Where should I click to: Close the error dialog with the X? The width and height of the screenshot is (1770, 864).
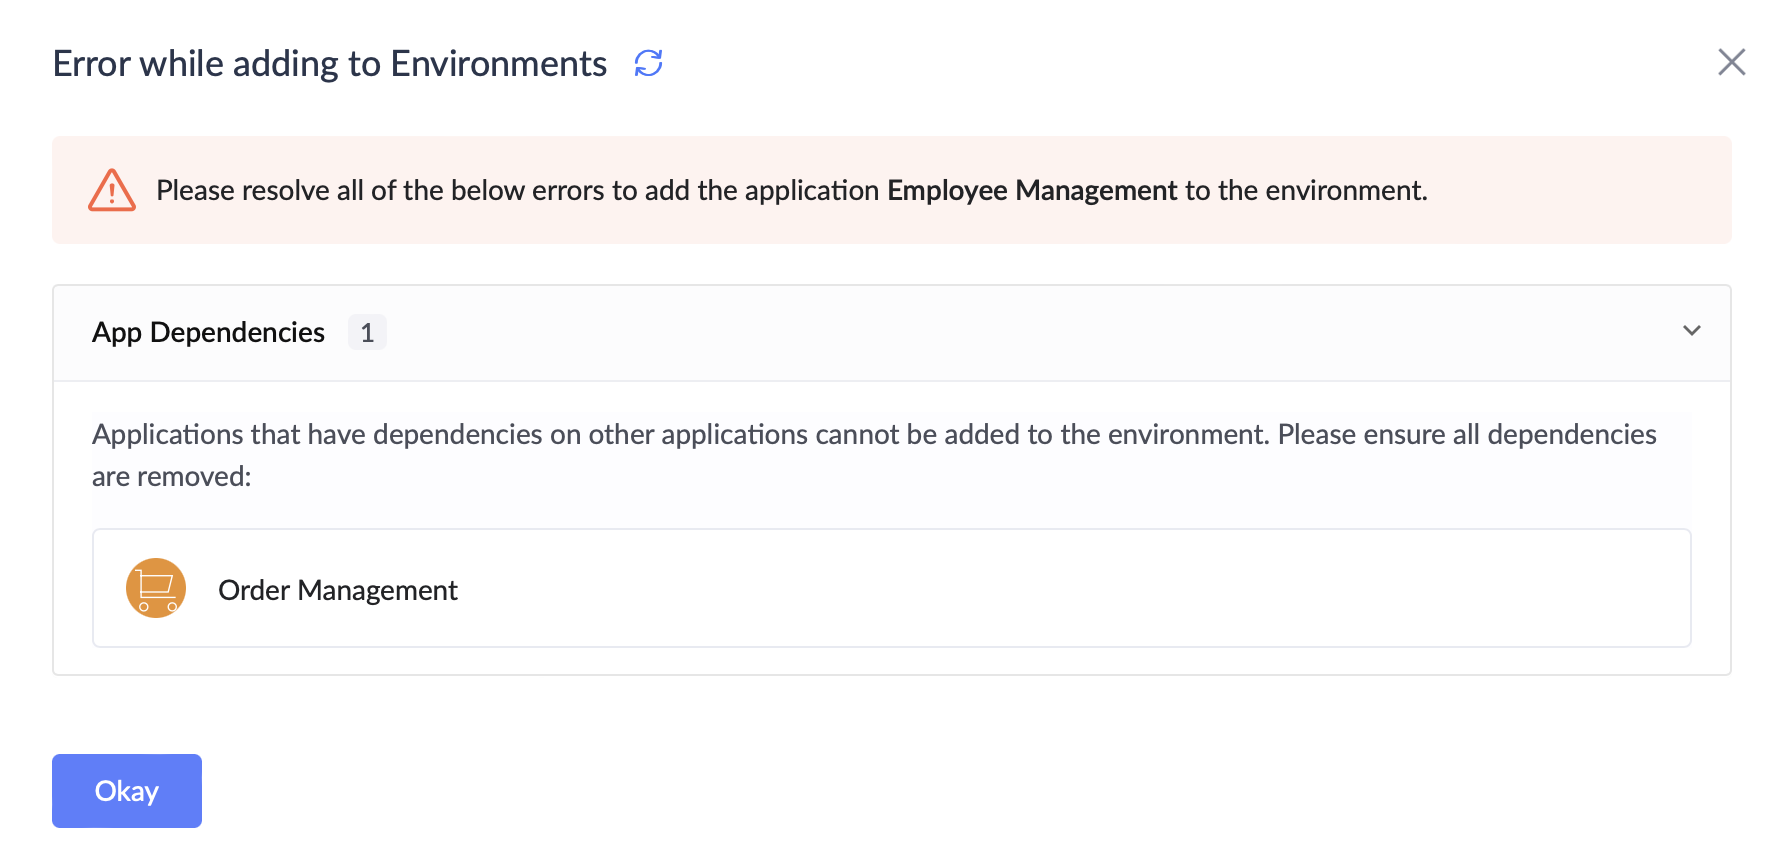(1731, 62)
